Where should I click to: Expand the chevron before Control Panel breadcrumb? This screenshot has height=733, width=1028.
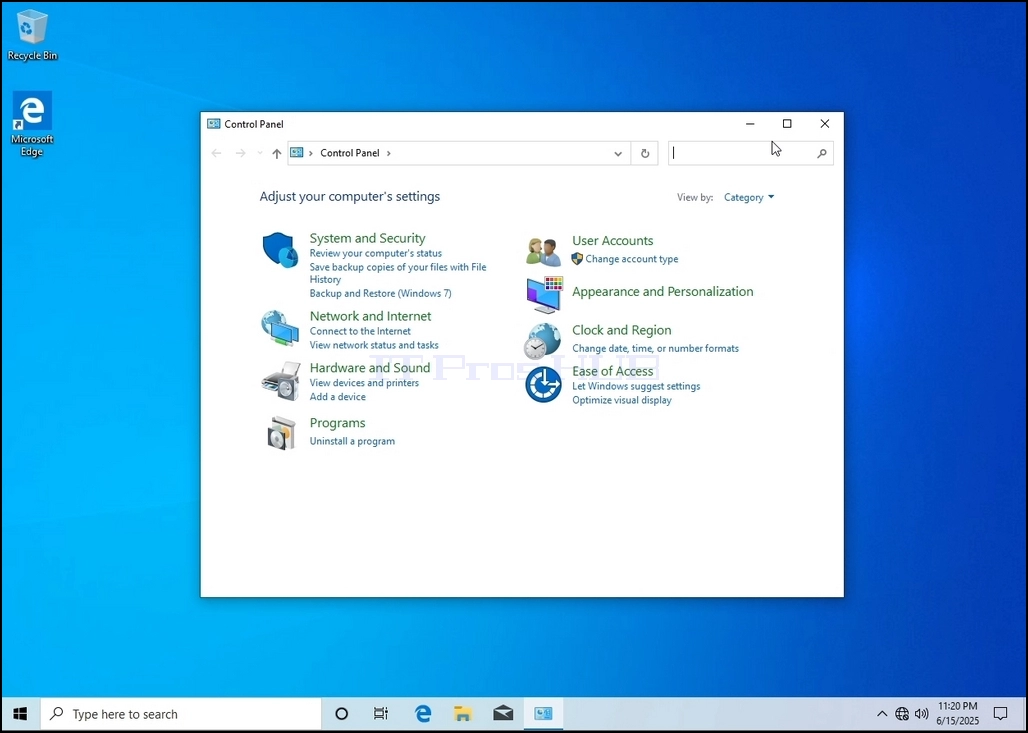point(311,153)
